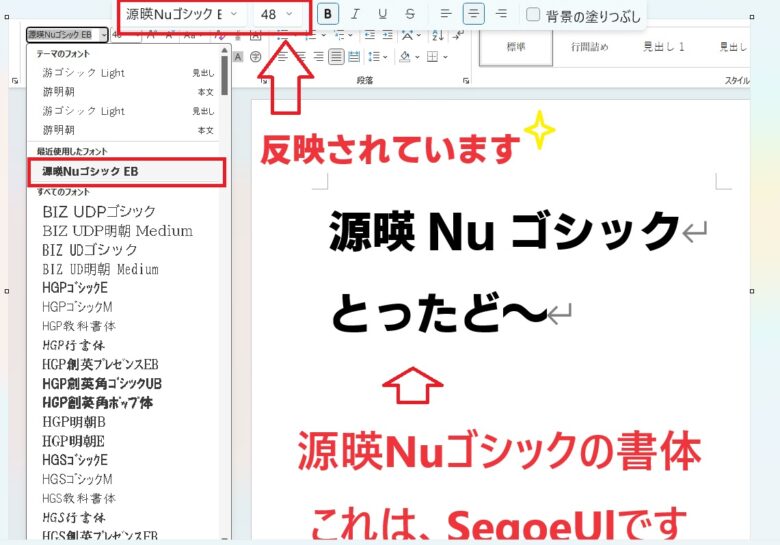The width and height of the screenshot is (780, 545).
Task: Toggle distributed alignment in paragraph group
Action: [355, 57]
